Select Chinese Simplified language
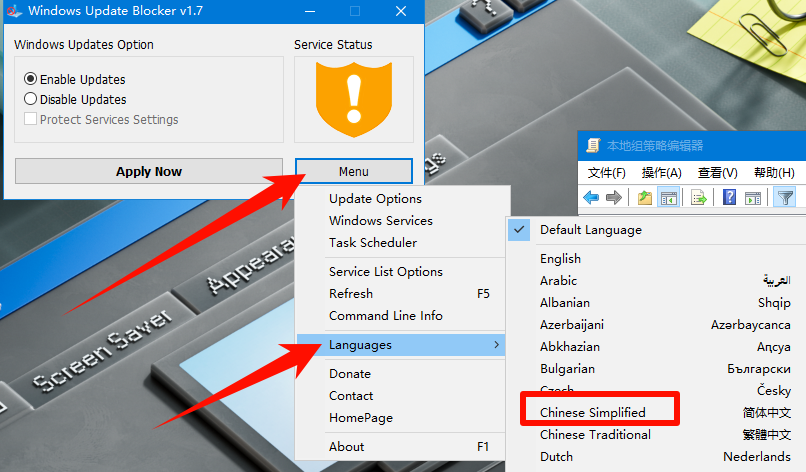This screenshot has height=472, width=806. 657,413
